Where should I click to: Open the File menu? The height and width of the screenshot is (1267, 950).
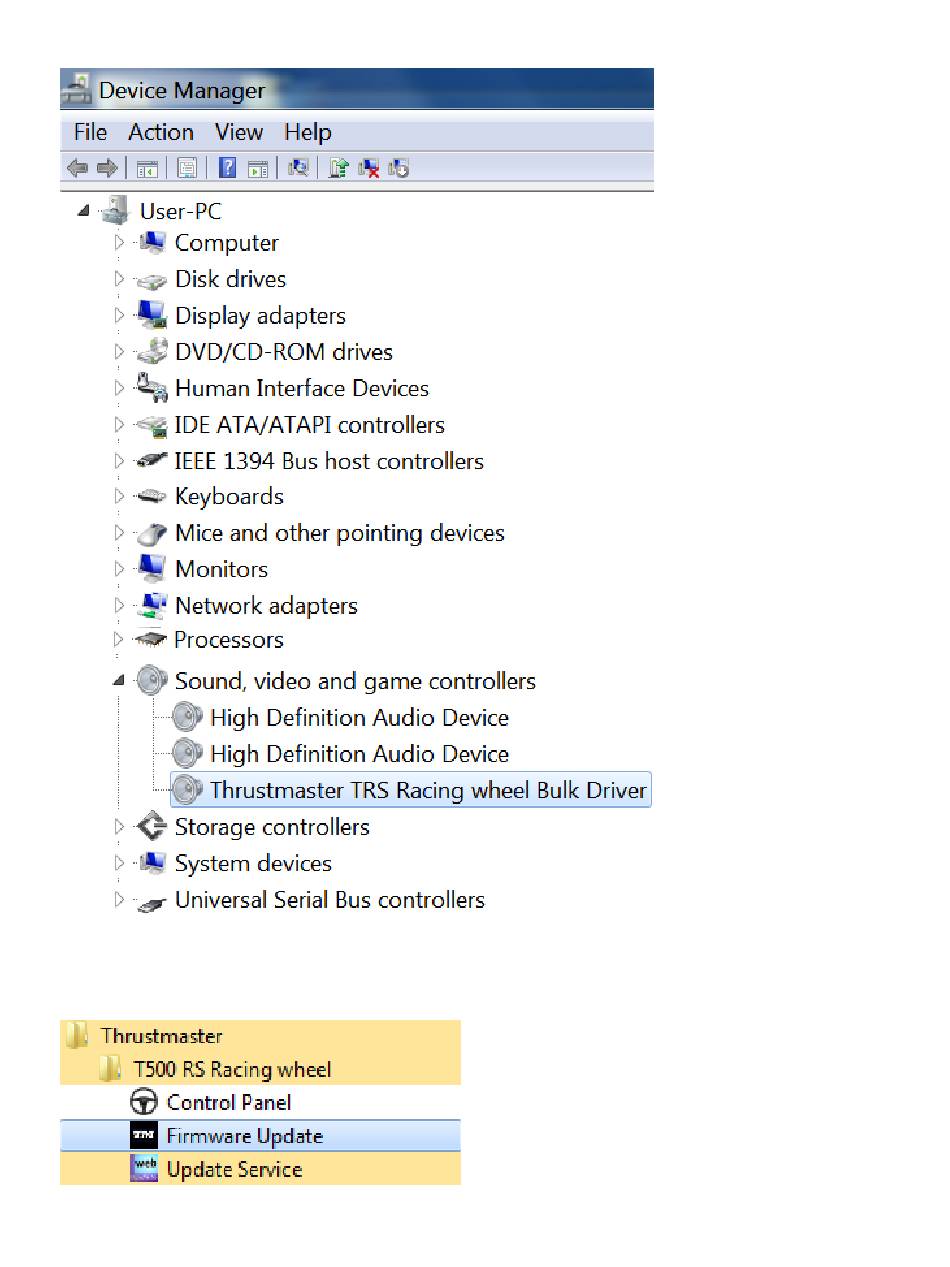[90, 132]
